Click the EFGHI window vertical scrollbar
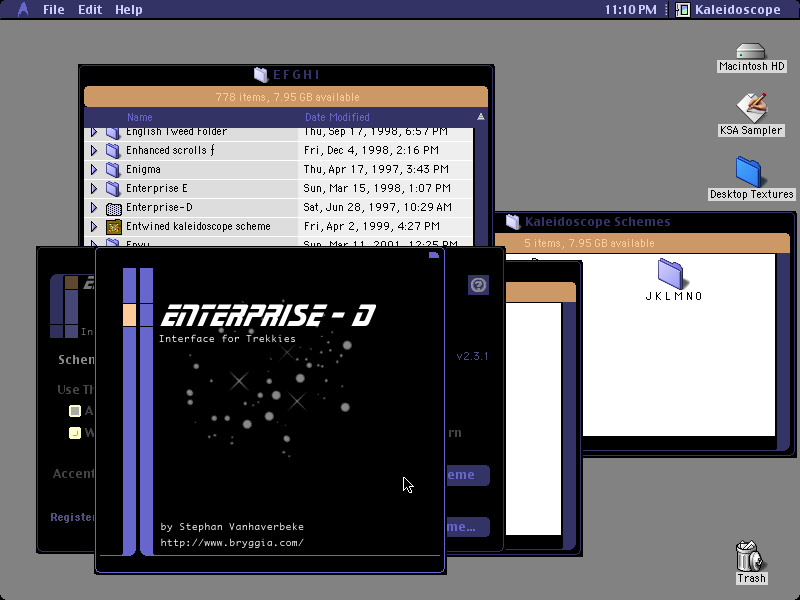The image size is (800, 600). [481, 187]
